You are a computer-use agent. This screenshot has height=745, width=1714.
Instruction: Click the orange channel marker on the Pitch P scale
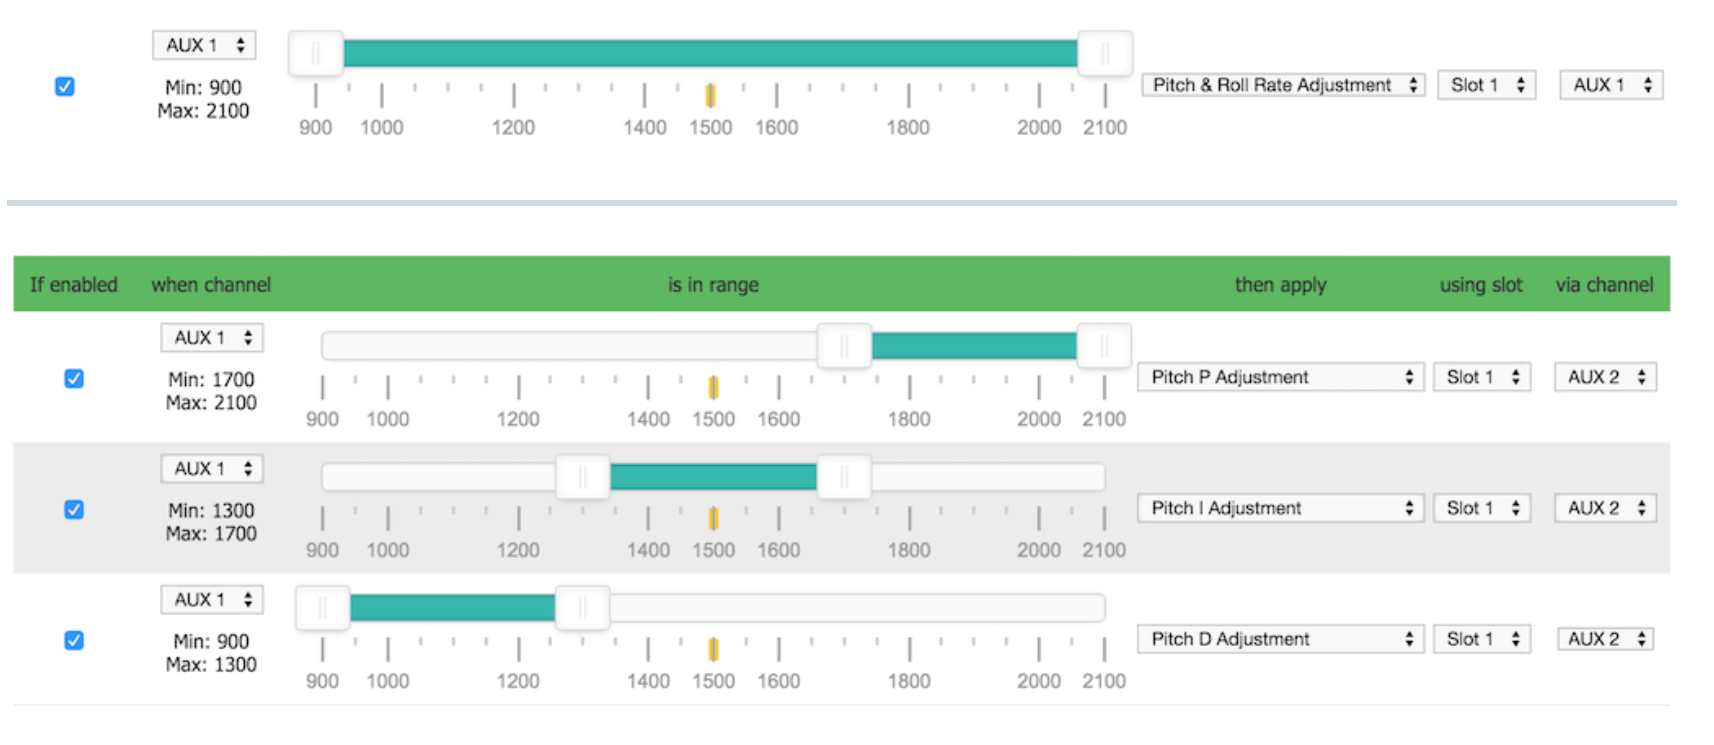[x=713, y=387]
